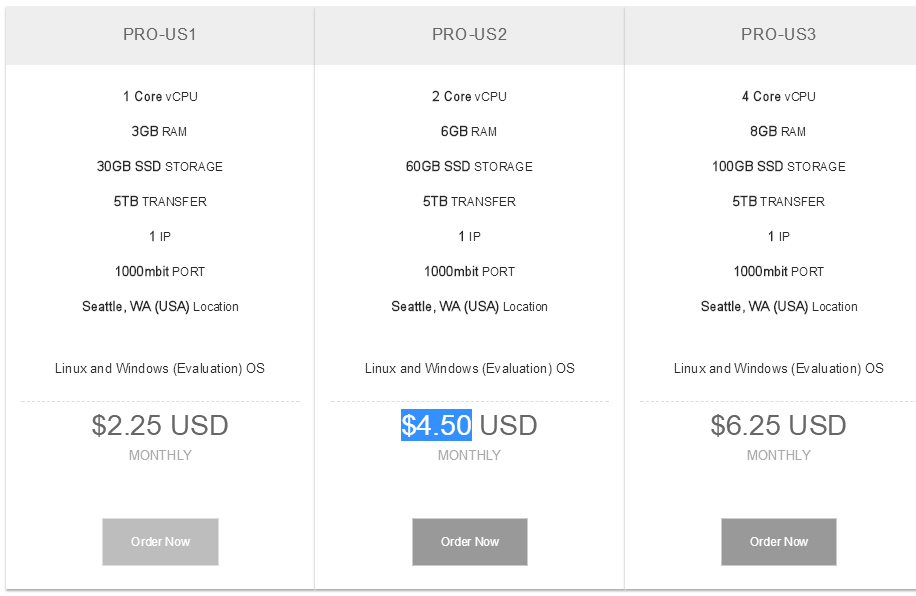Click the 30GB SSD STORAGE text

[x=160, y=167]
